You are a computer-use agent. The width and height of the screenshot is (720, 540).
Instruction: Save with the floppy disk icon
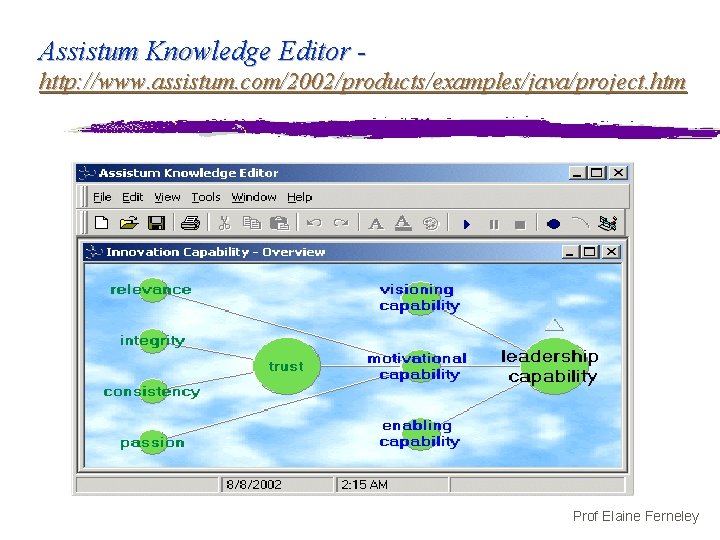coord(156,223)
